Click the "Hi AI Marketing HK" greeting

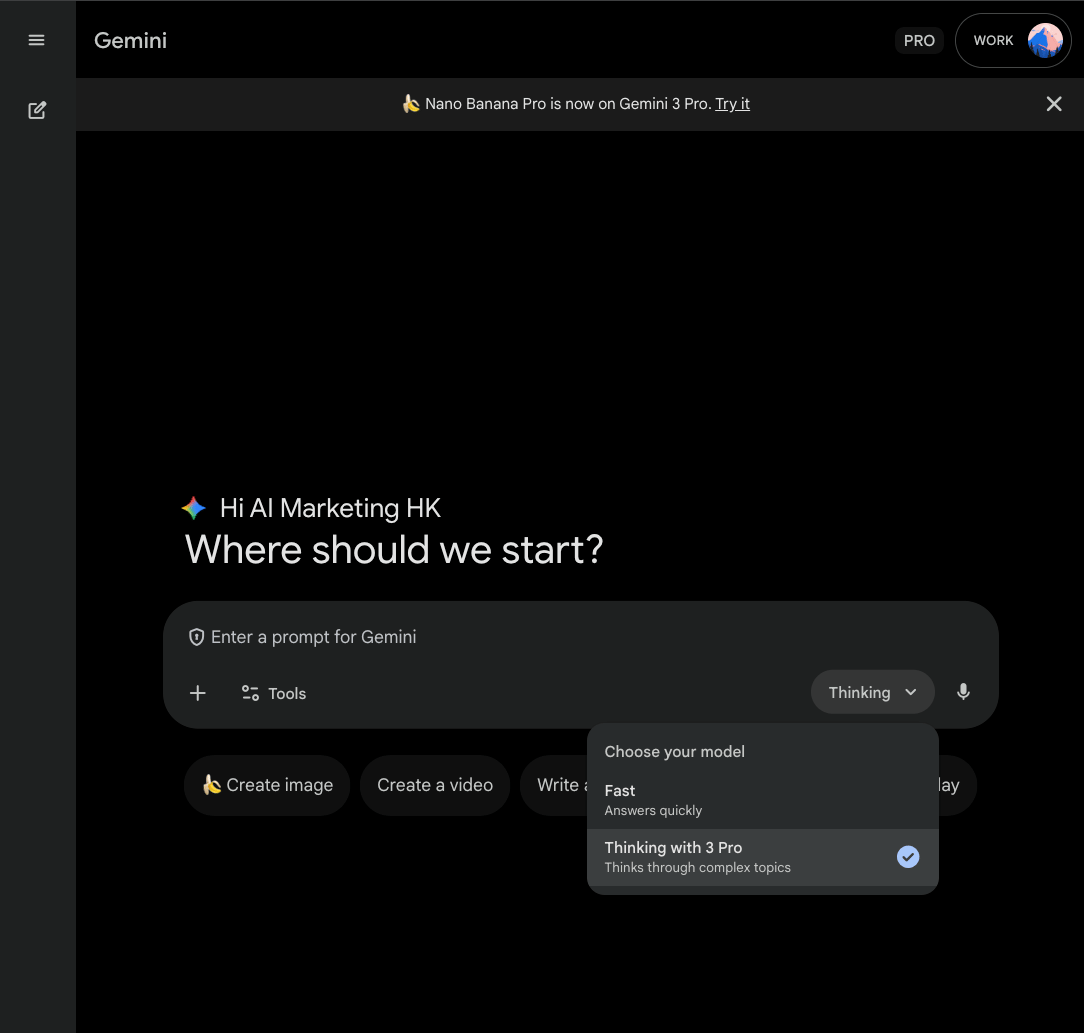[x=330, y=508]
